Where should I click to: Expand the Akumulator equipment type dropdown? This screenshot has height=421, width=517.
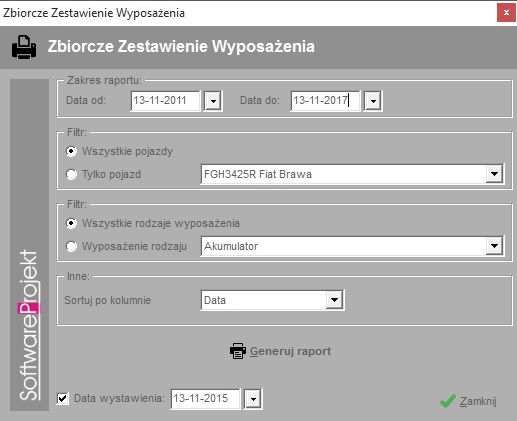pos(494,246)
